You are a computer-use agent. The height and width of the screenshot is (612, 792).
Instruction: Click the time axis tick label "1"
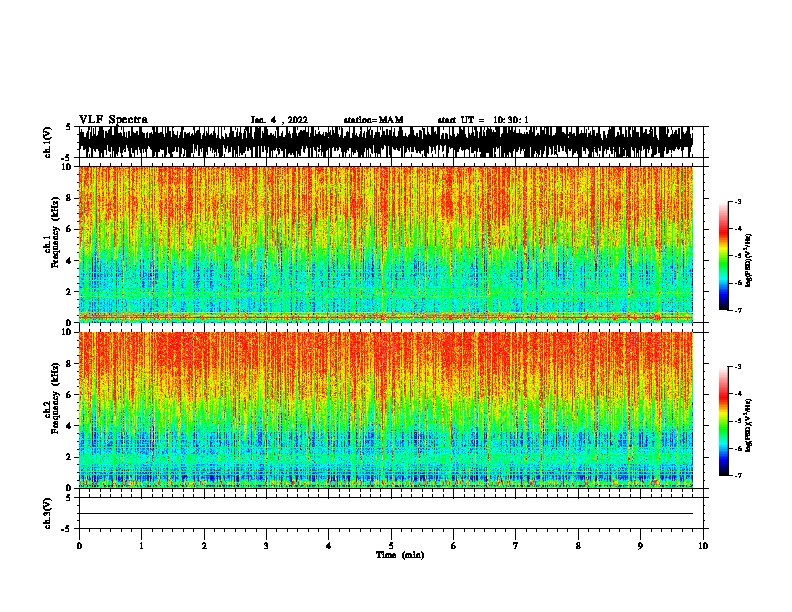click(142, 545)
